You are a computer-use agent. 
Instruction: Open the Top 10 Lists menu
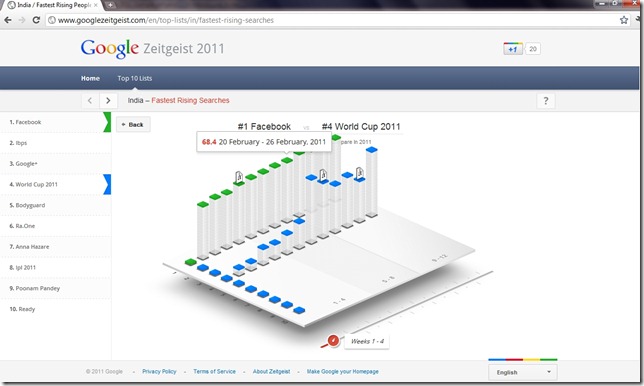(135, 78)
